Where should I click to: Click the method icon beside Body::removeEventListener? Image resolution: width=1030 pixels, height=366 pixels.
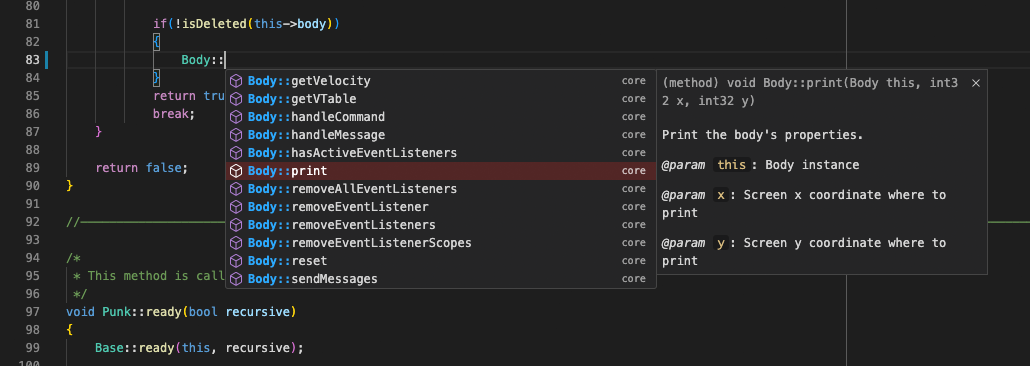pos(236,207)
